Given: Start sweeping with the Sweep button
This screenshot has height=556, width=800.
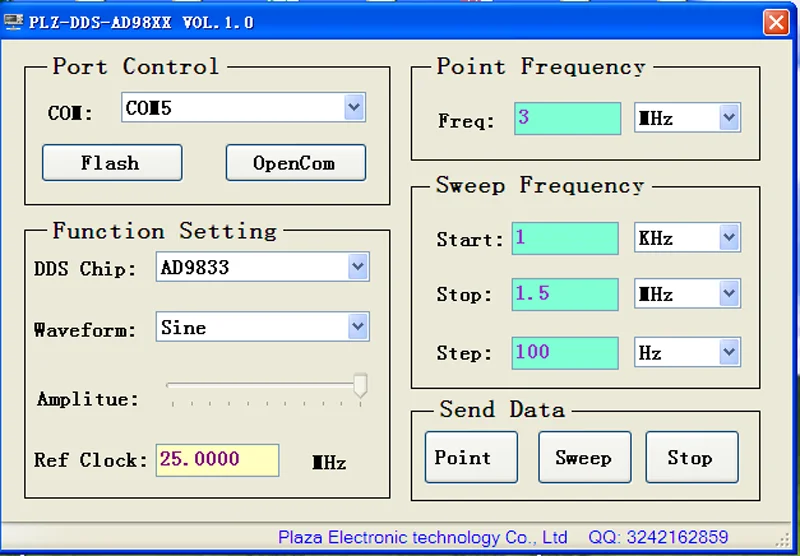Looking at the screenshot, I should click(584, 458).
